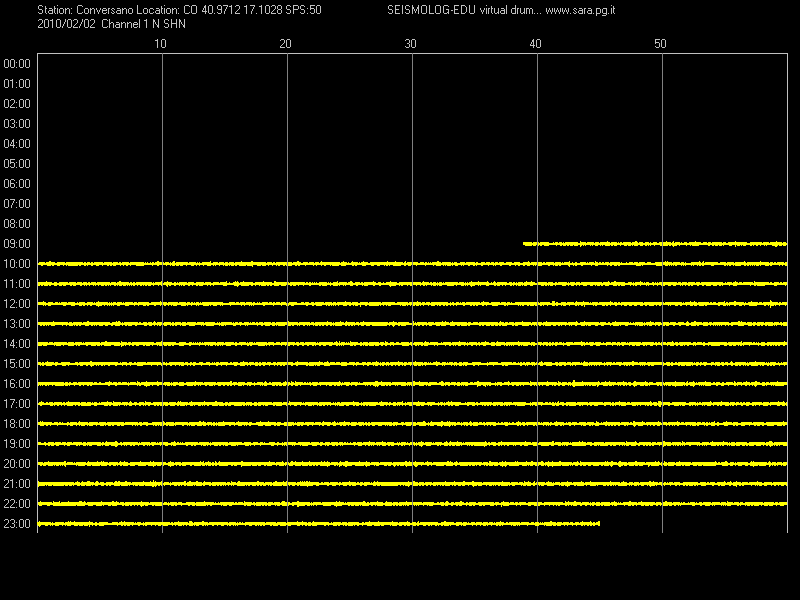This screenshot has width=800, height=600.
Task: Click the 50 minute axis label
Action: (660, 44)
